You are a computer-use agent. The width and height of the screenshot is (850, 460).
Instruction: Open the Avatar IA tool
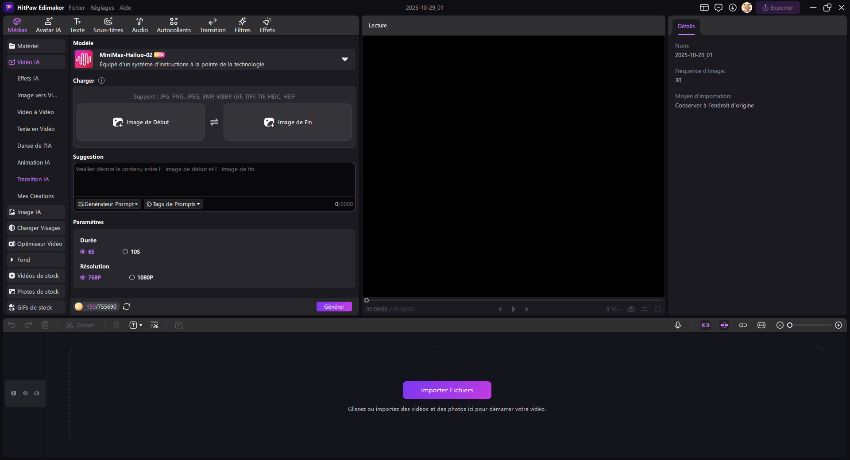point(48,25)
